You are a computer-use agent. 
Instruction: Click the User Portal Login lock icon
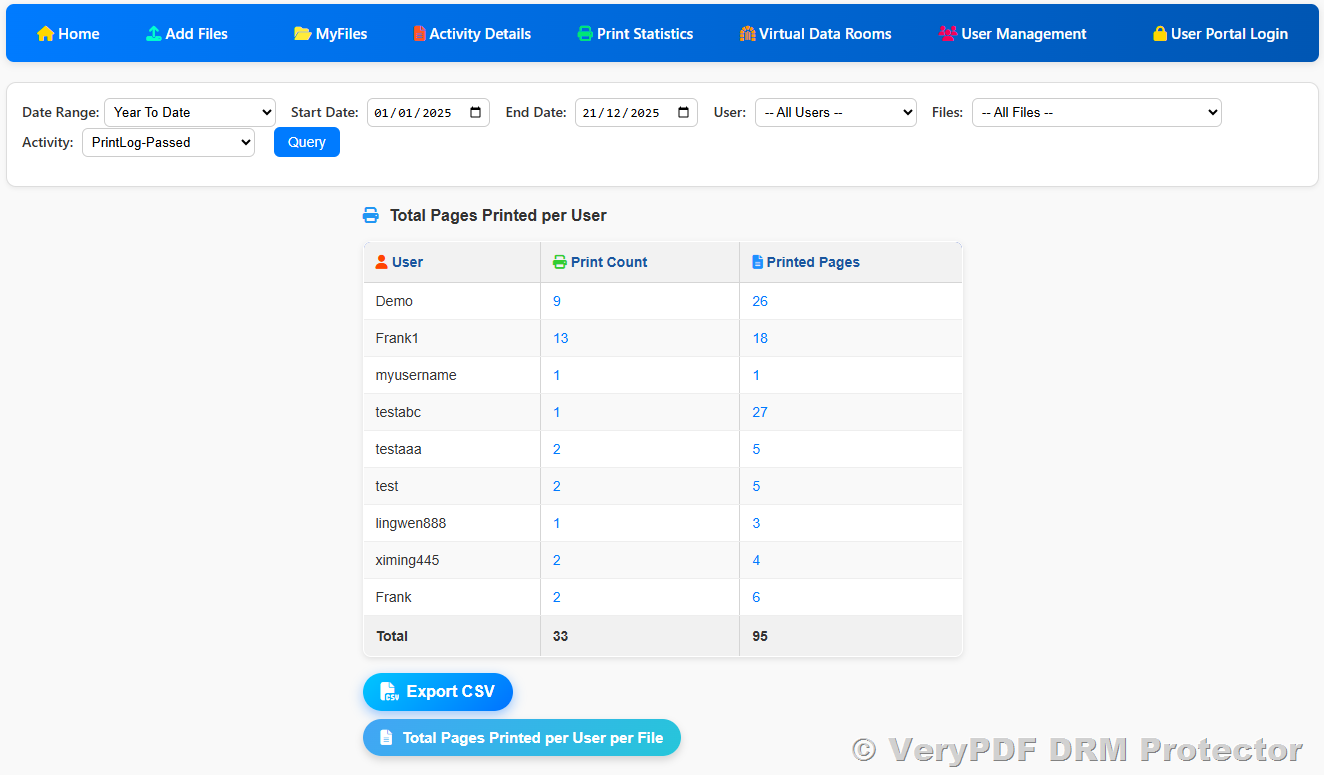[x=1159, y=34]
